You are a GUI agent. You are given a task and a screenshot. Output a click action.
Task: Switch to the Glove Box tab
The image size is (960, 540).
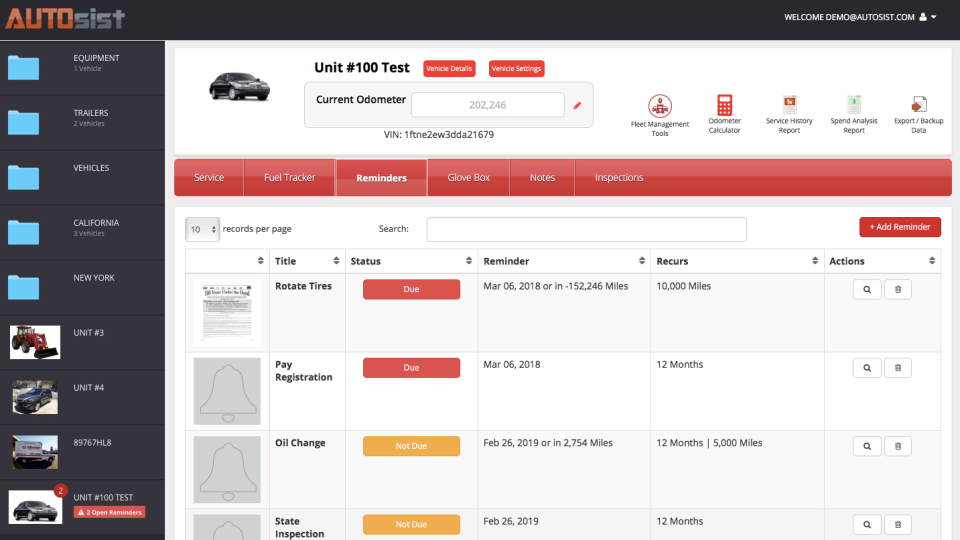468,178
